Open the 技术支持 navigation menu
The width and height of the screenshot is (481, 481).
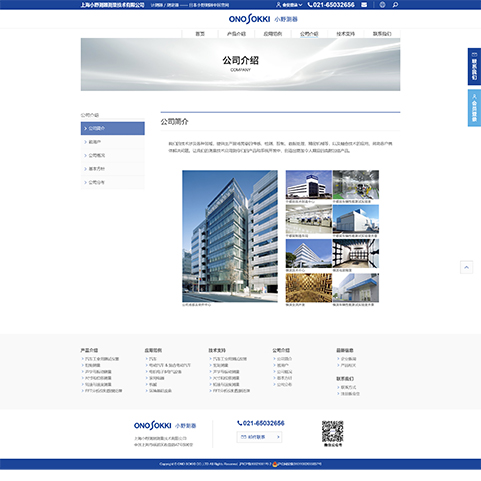pos(346,34)
